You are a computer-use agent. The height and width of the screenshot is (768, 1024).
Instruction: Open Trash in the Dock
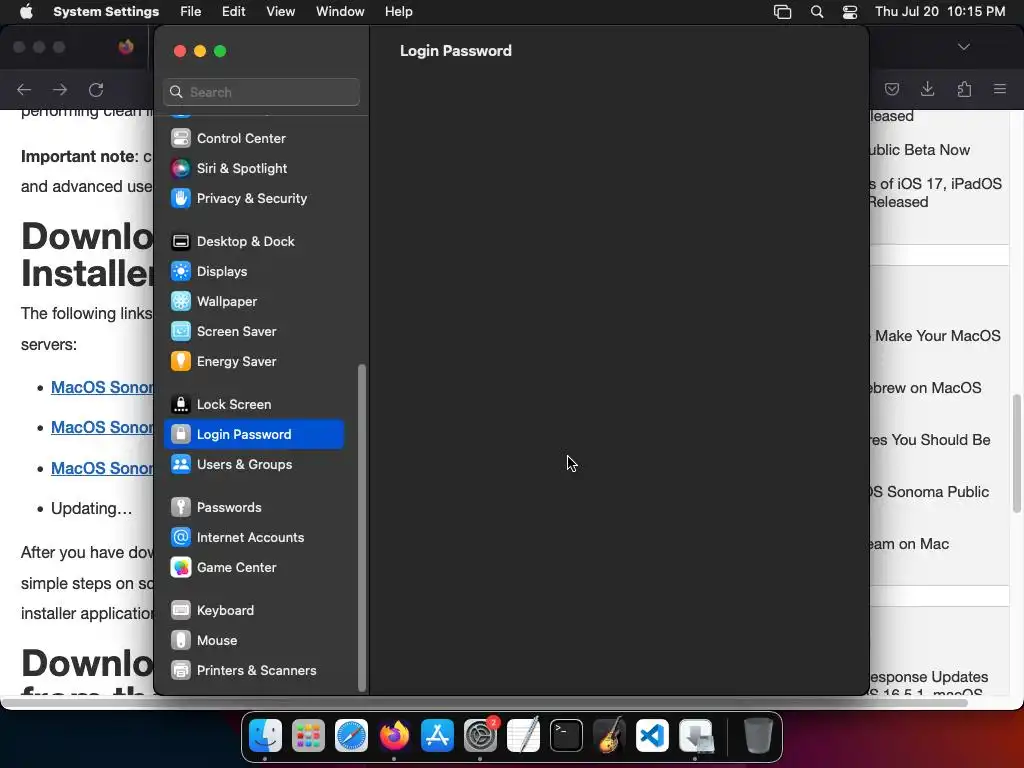pos(758,736)
